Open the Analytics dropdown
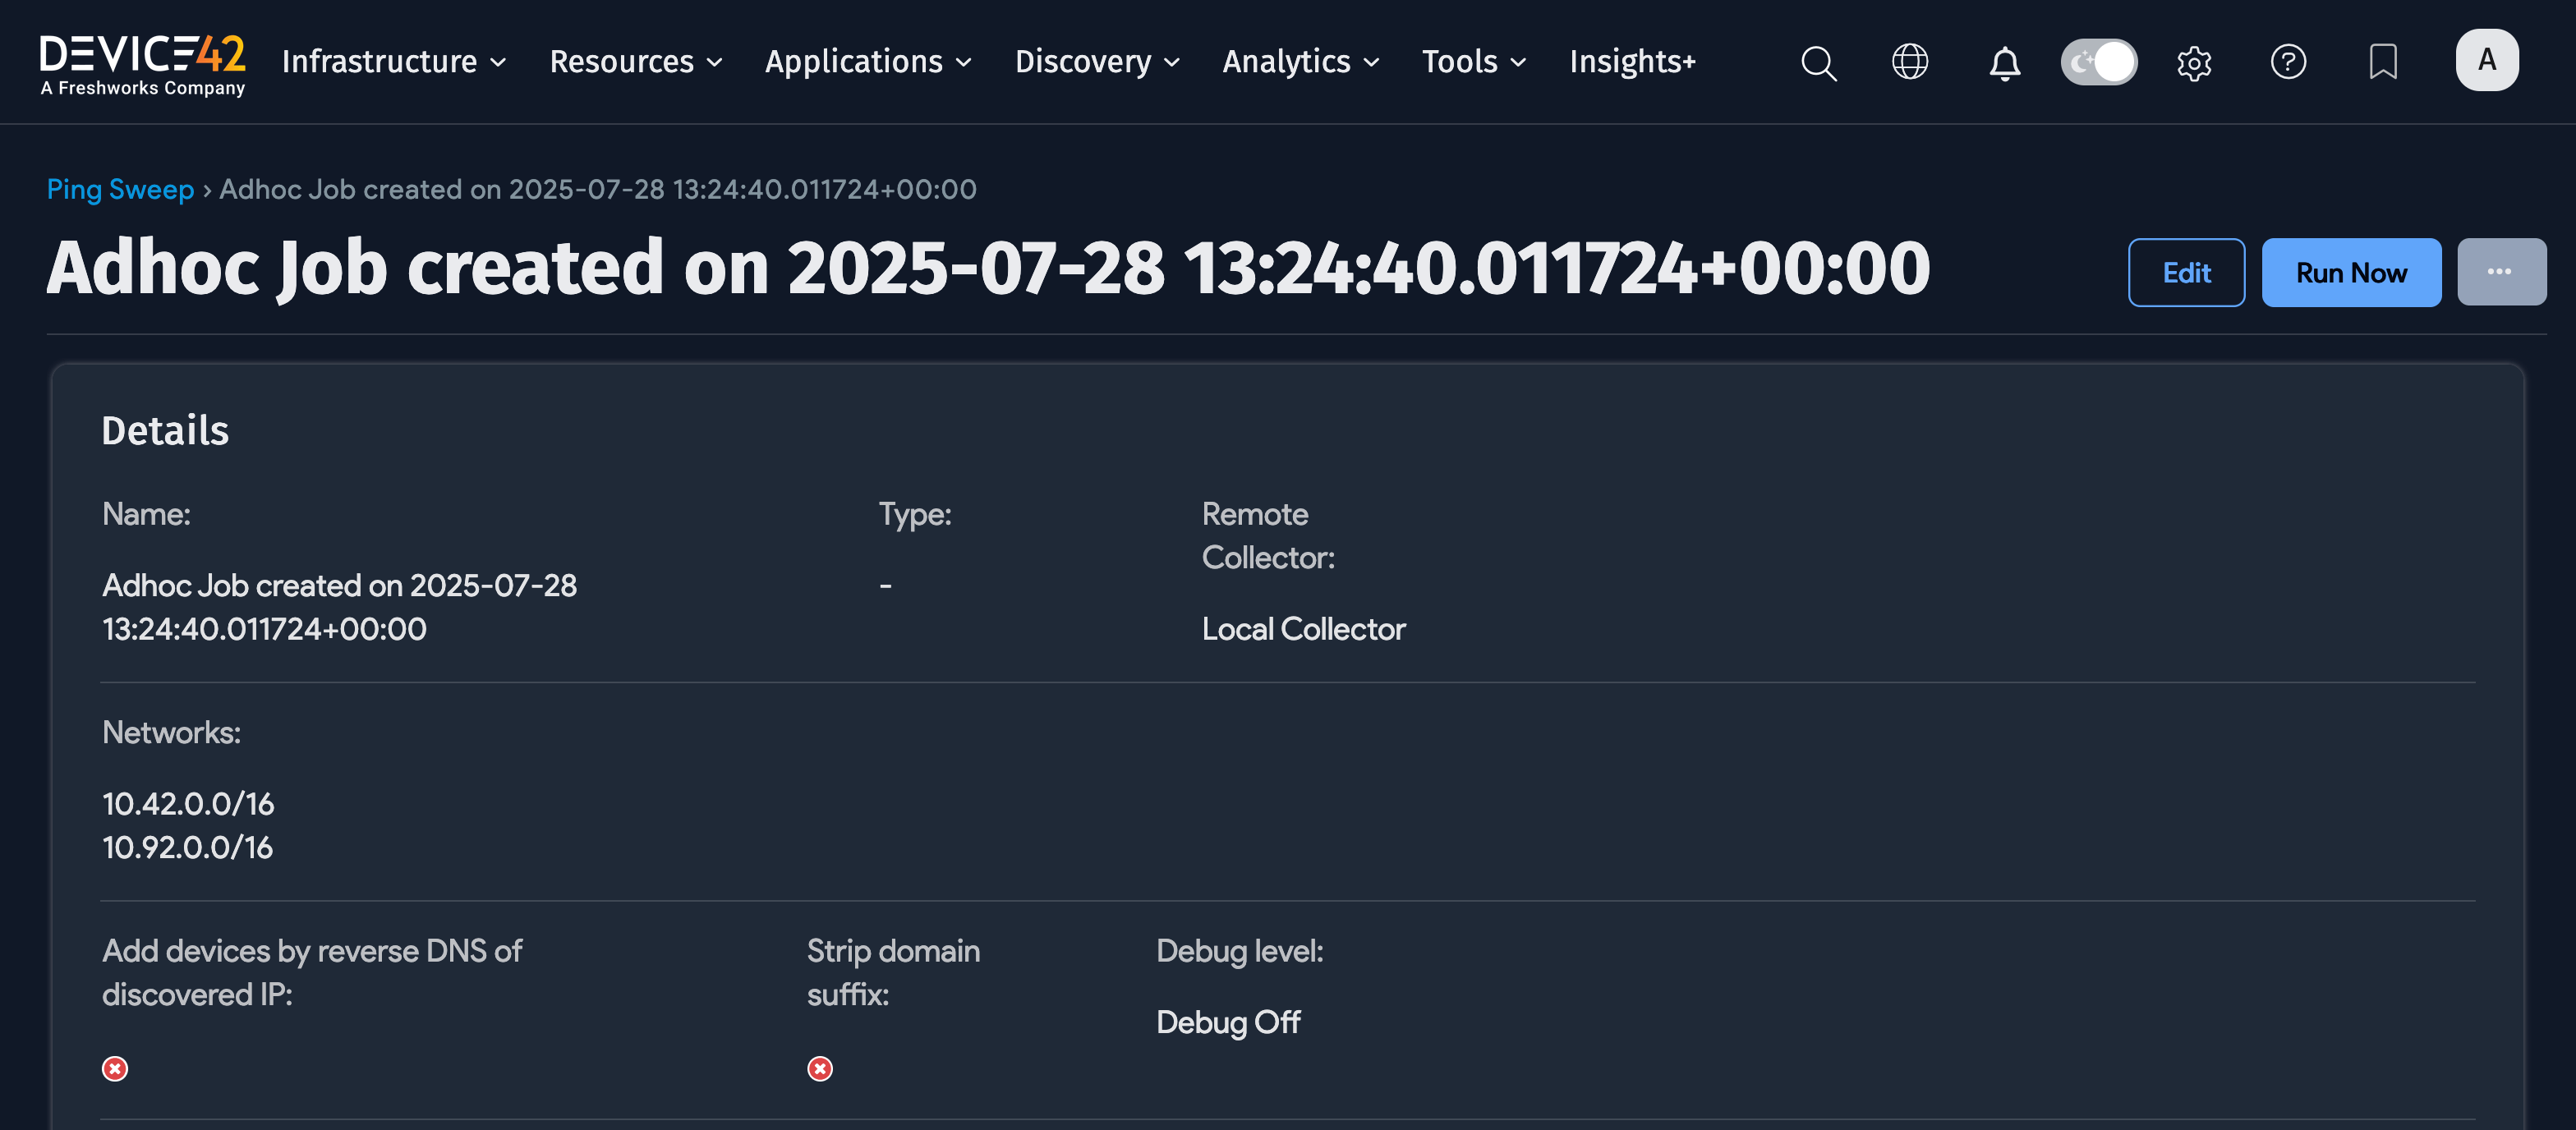This screenshot has width=2576, height=1130. click(1300, 62)
